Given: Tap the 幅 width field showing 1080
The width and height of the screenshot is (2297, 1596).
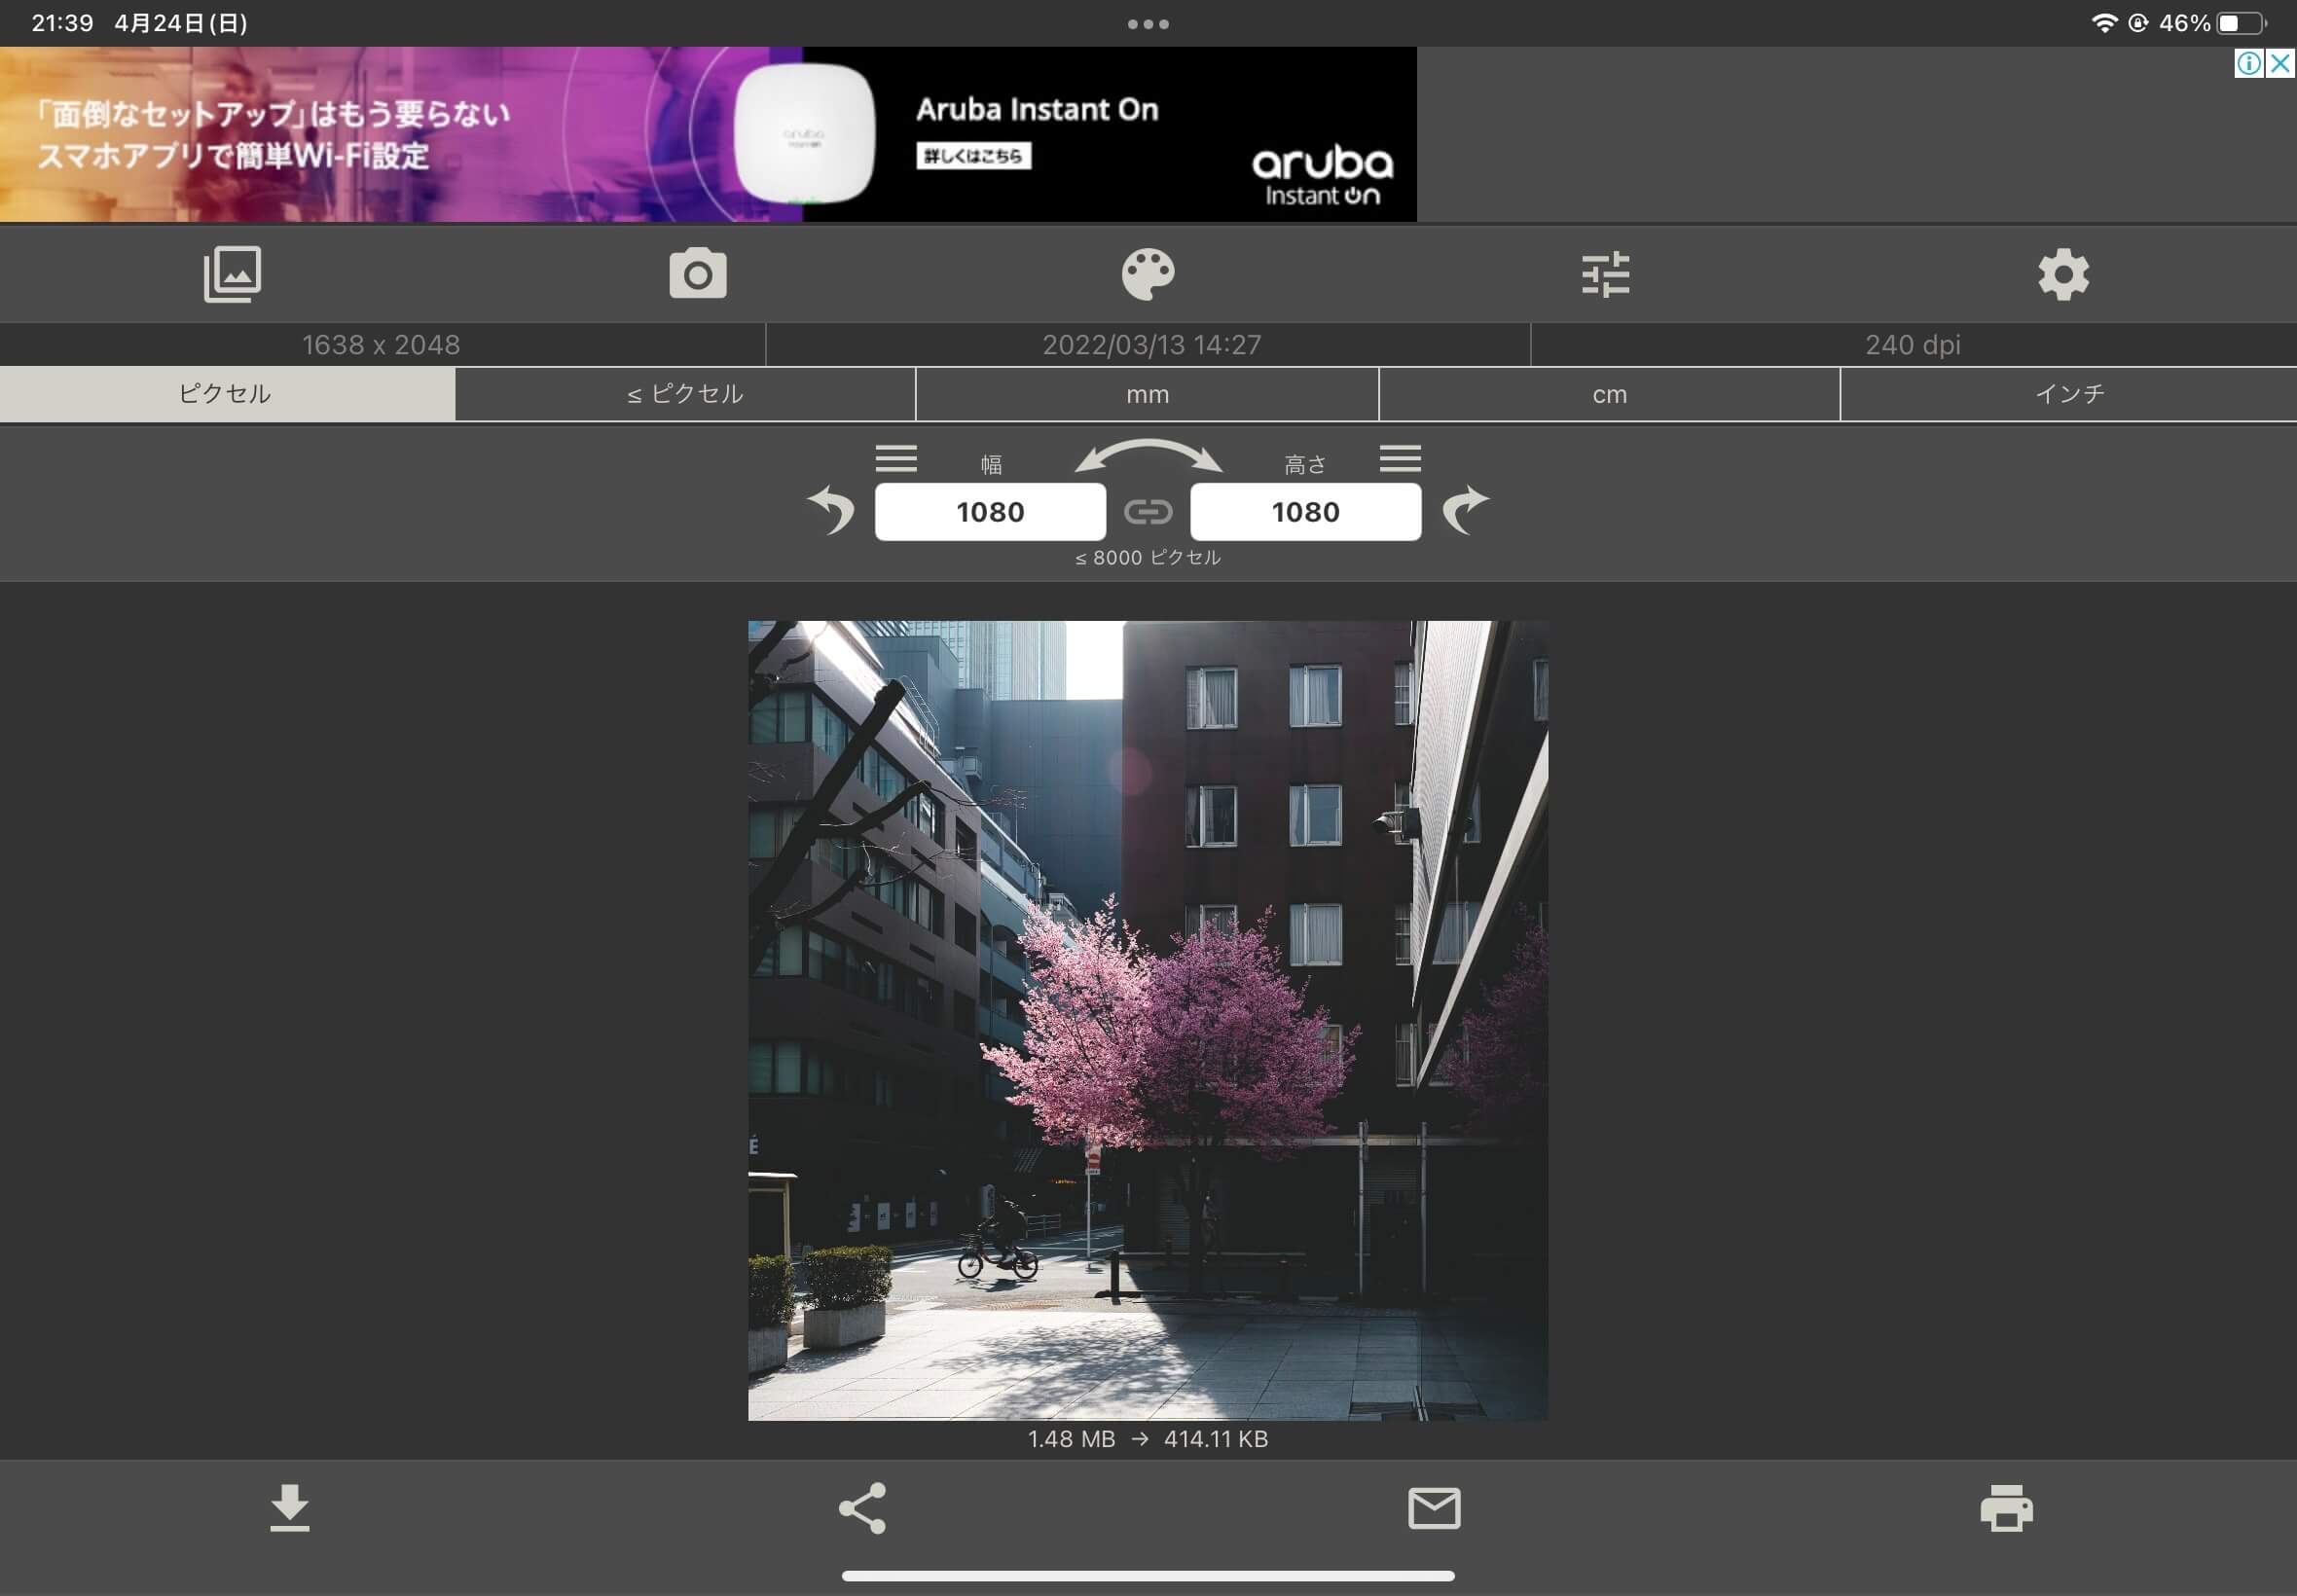Looking at the screenshot, I should pos(990,512).
